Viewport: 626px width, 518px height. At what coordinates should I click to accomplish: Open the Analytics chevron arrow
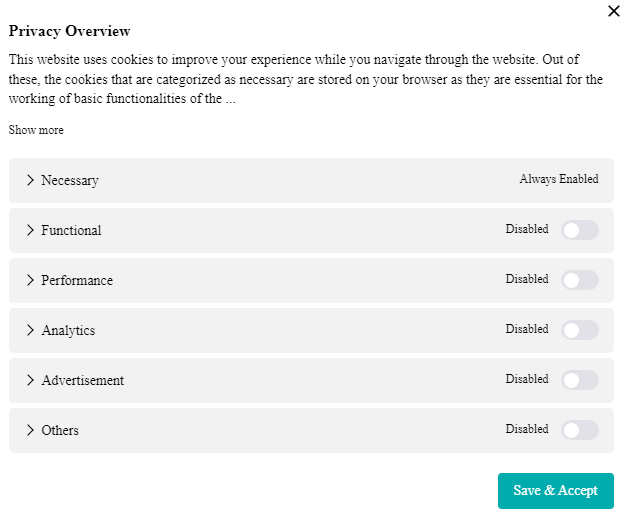point(30,330)
